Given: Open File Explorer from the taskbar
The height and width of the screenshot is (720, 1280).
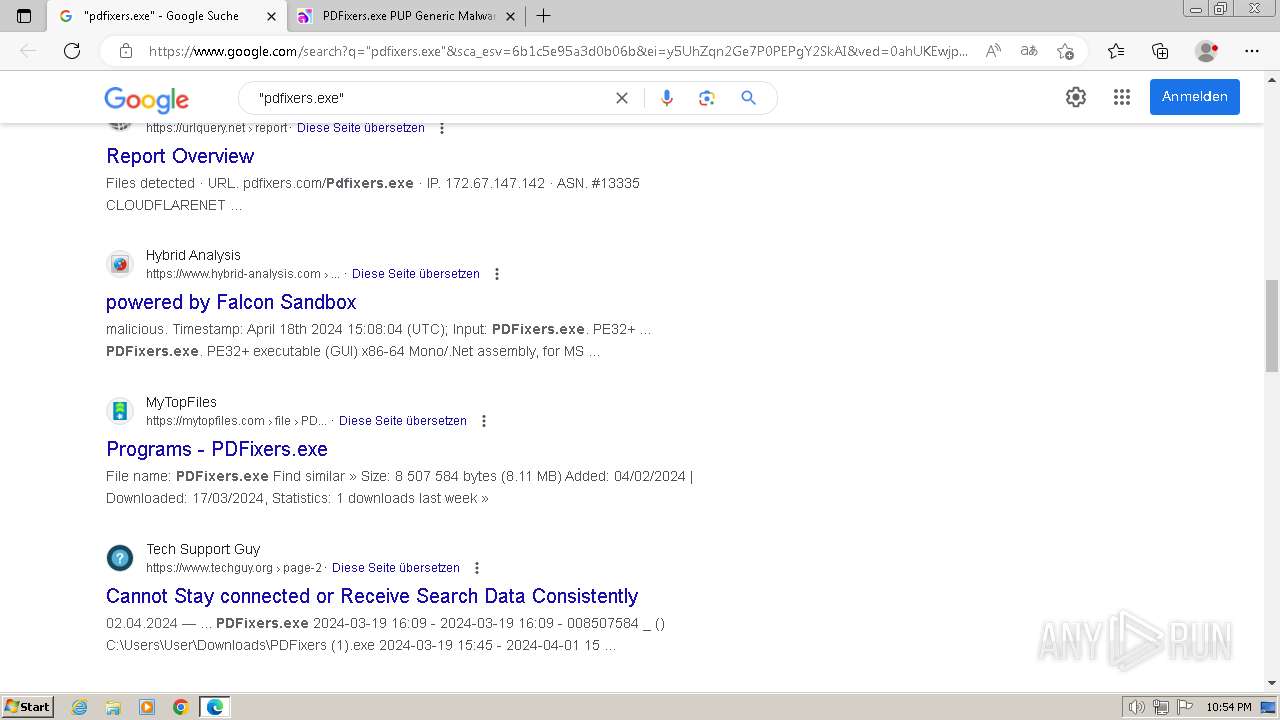Looking at the screenshot, I should point(113,707).
